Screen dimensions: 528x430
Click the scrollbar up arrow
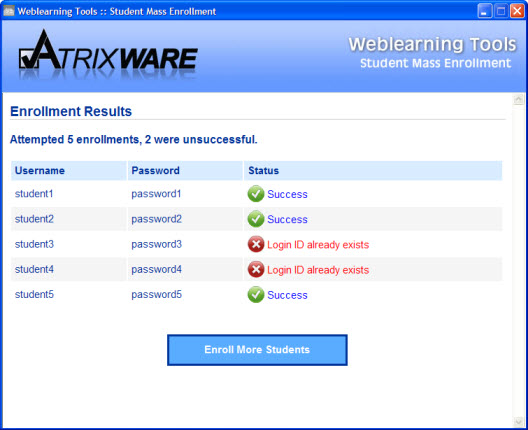[x=518, y=100]
